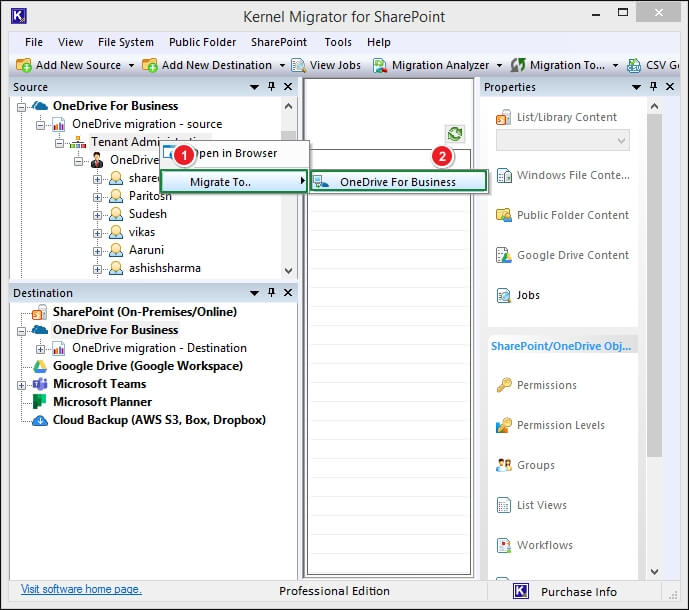Expand the vikas user node
Screen dimensions: 689x610
97,233
